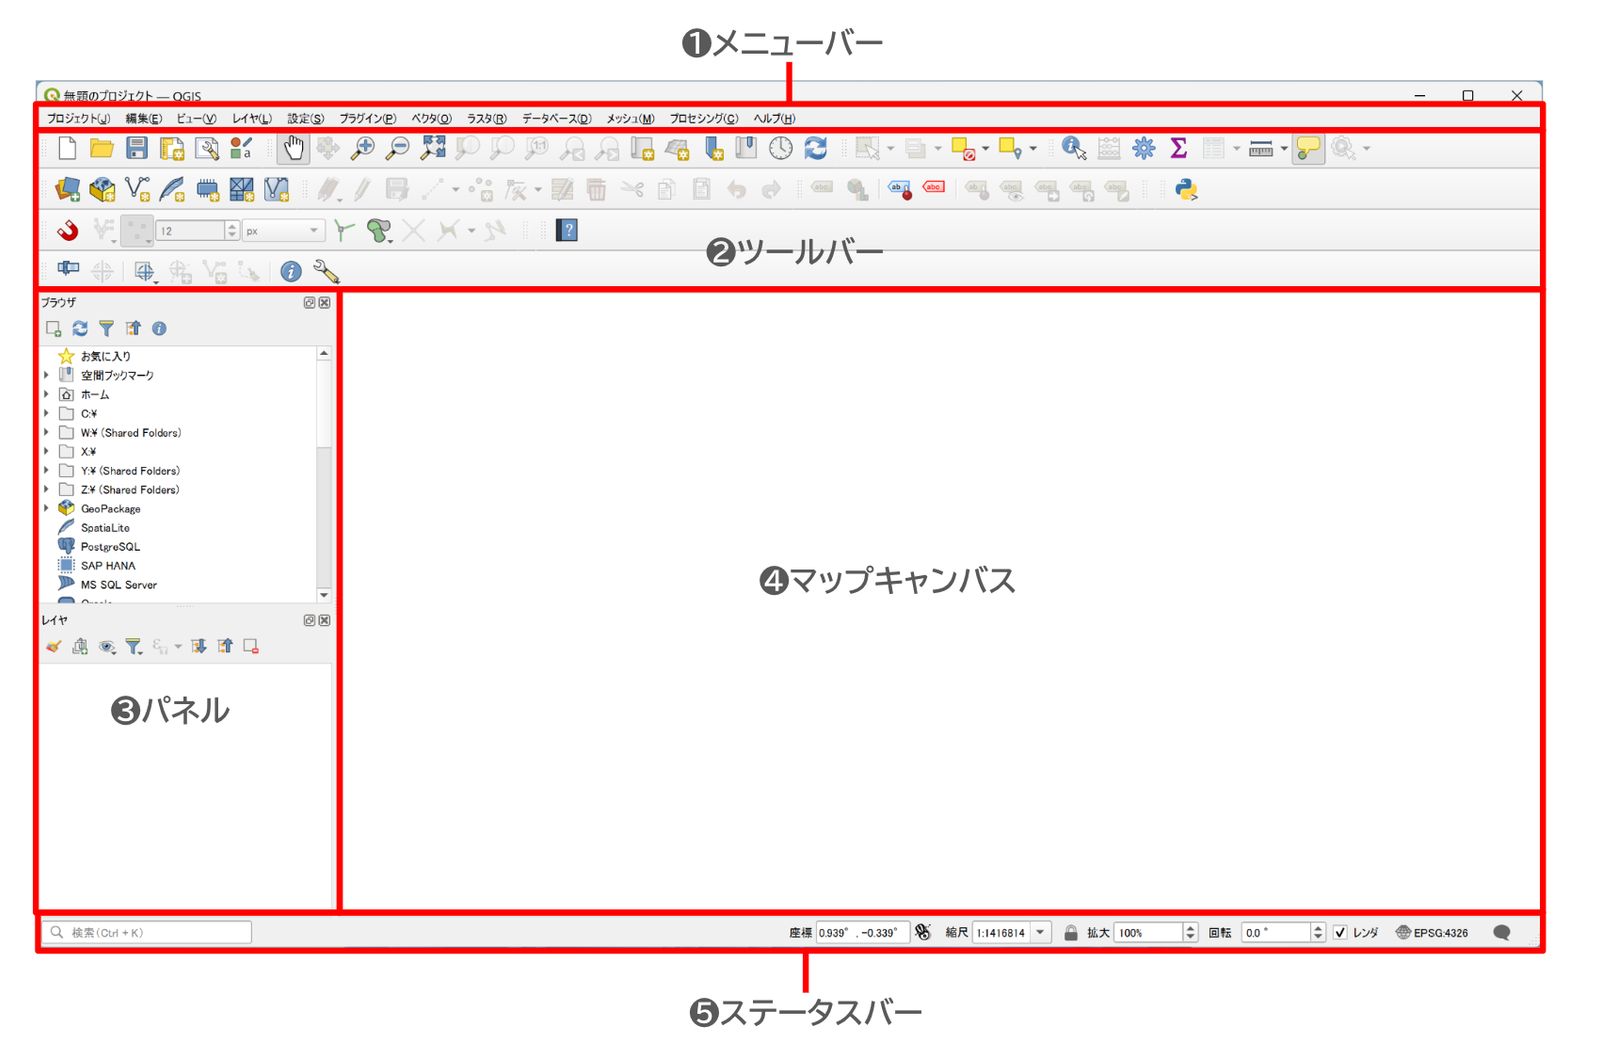Select PostgreSQL in the Browser panel
The image size is (1600, 1043).
[110, 547]
